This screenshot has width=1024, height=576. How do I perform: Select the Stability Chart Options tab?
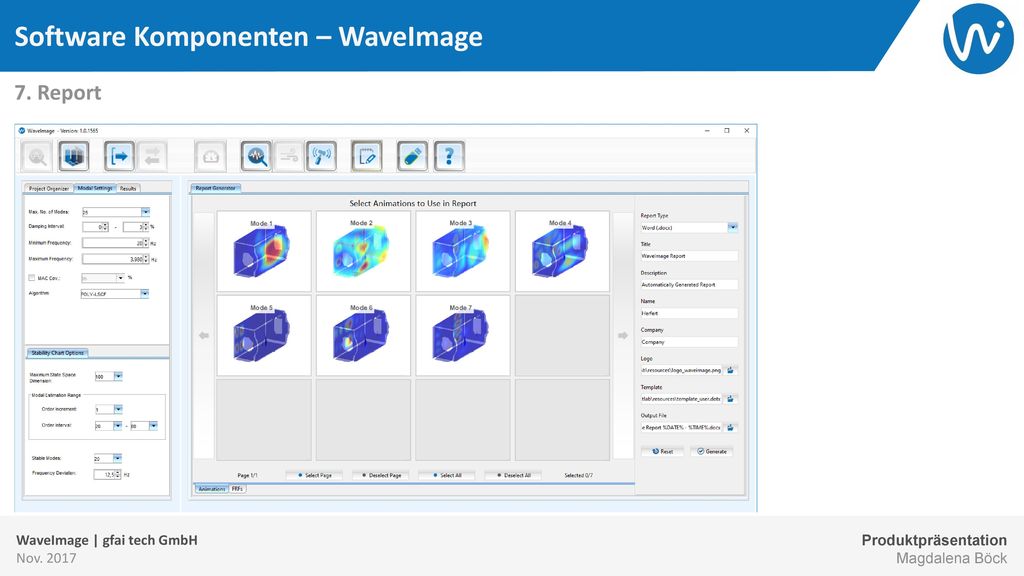point(57,353)
